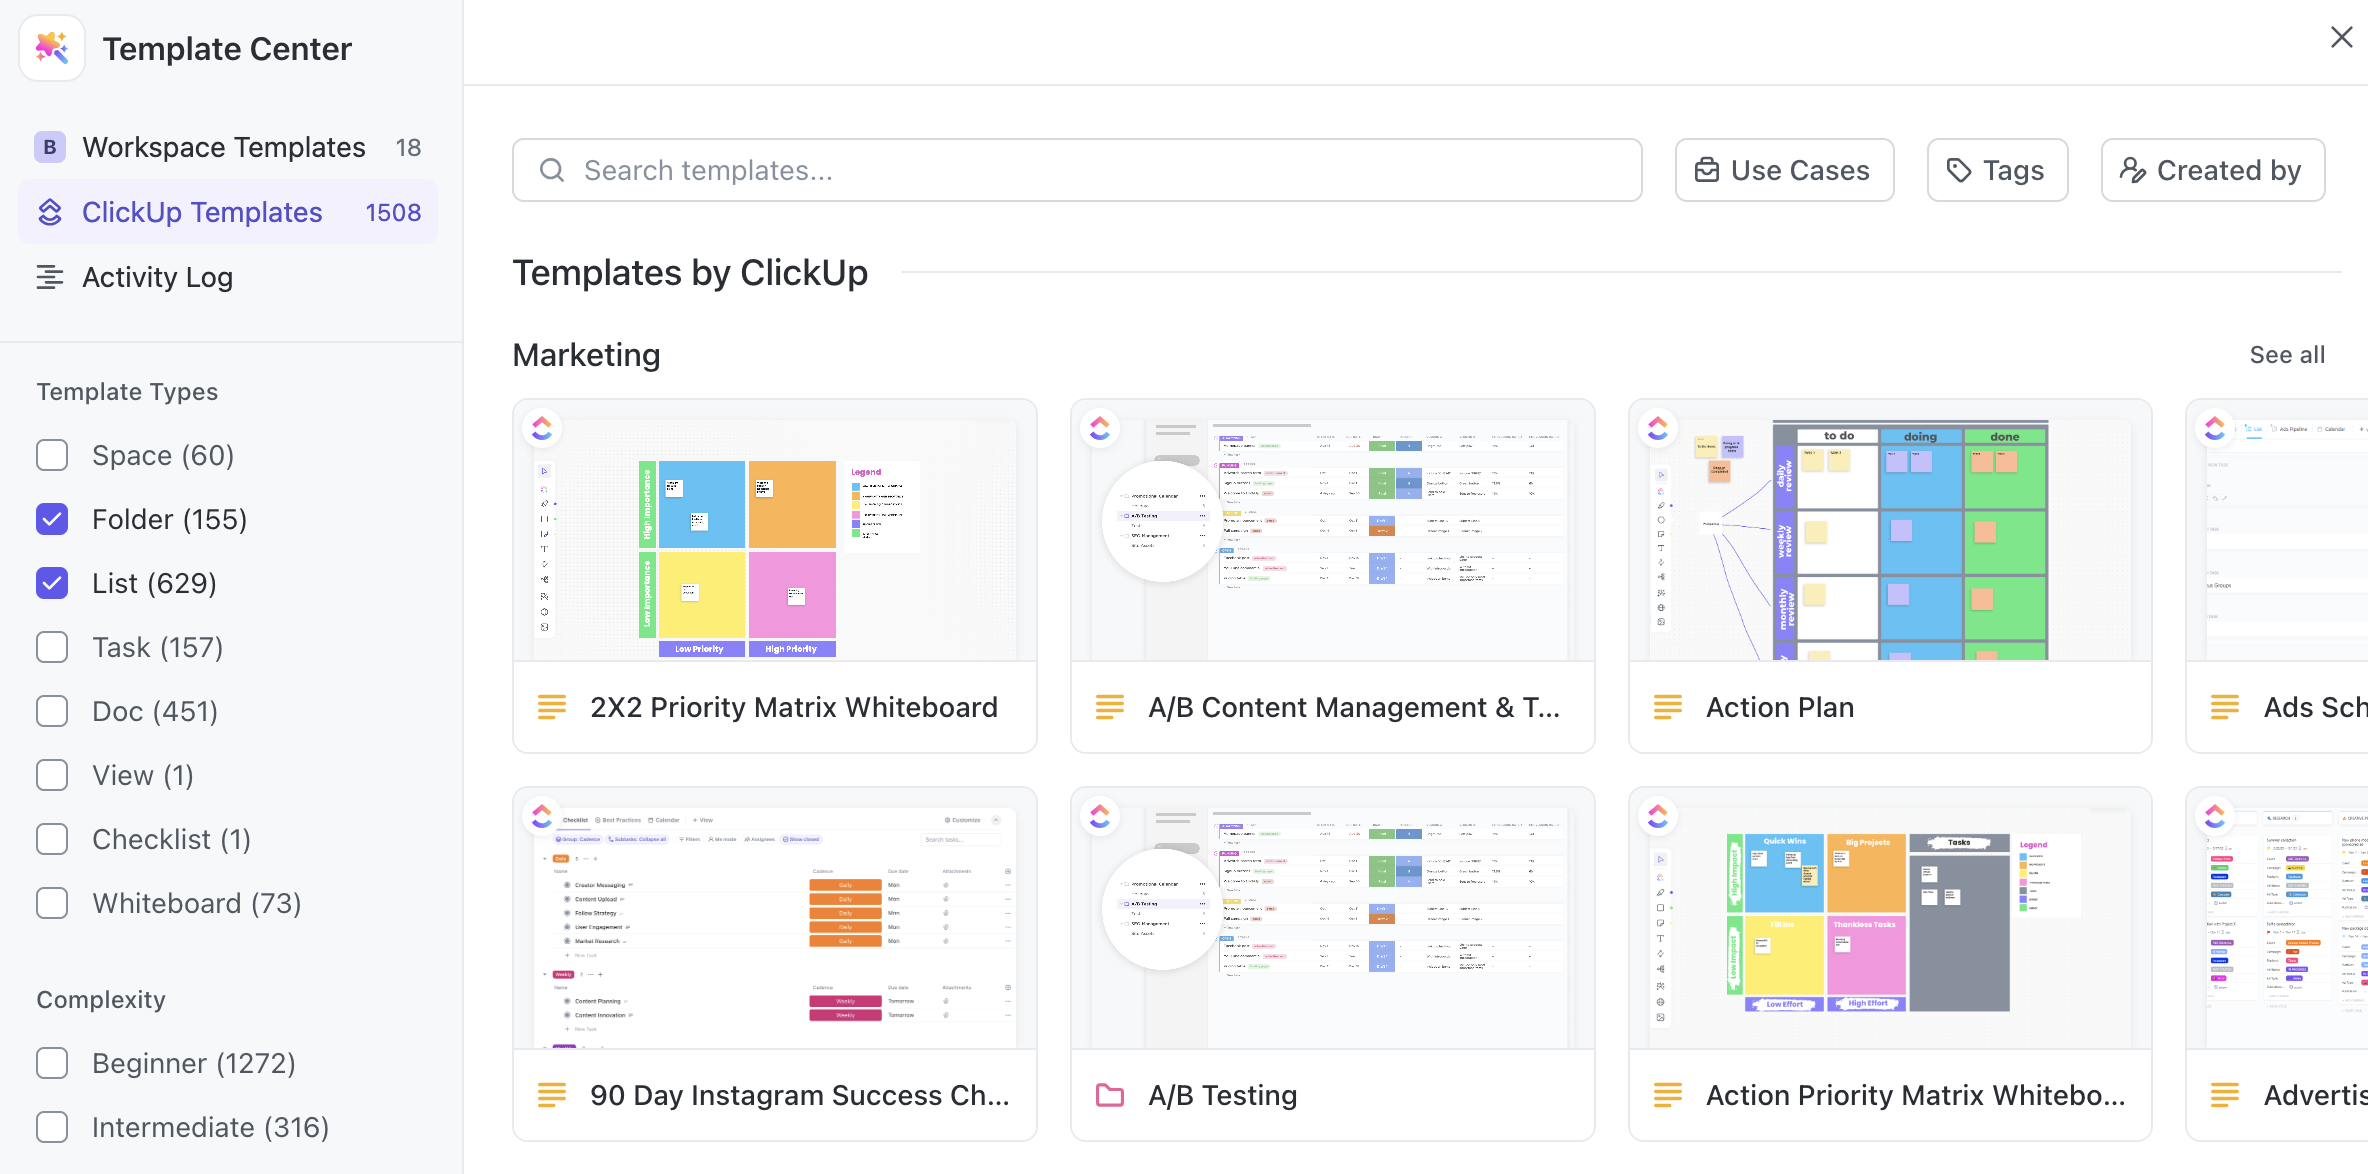Open the Activity Log section

coord(157,277)
